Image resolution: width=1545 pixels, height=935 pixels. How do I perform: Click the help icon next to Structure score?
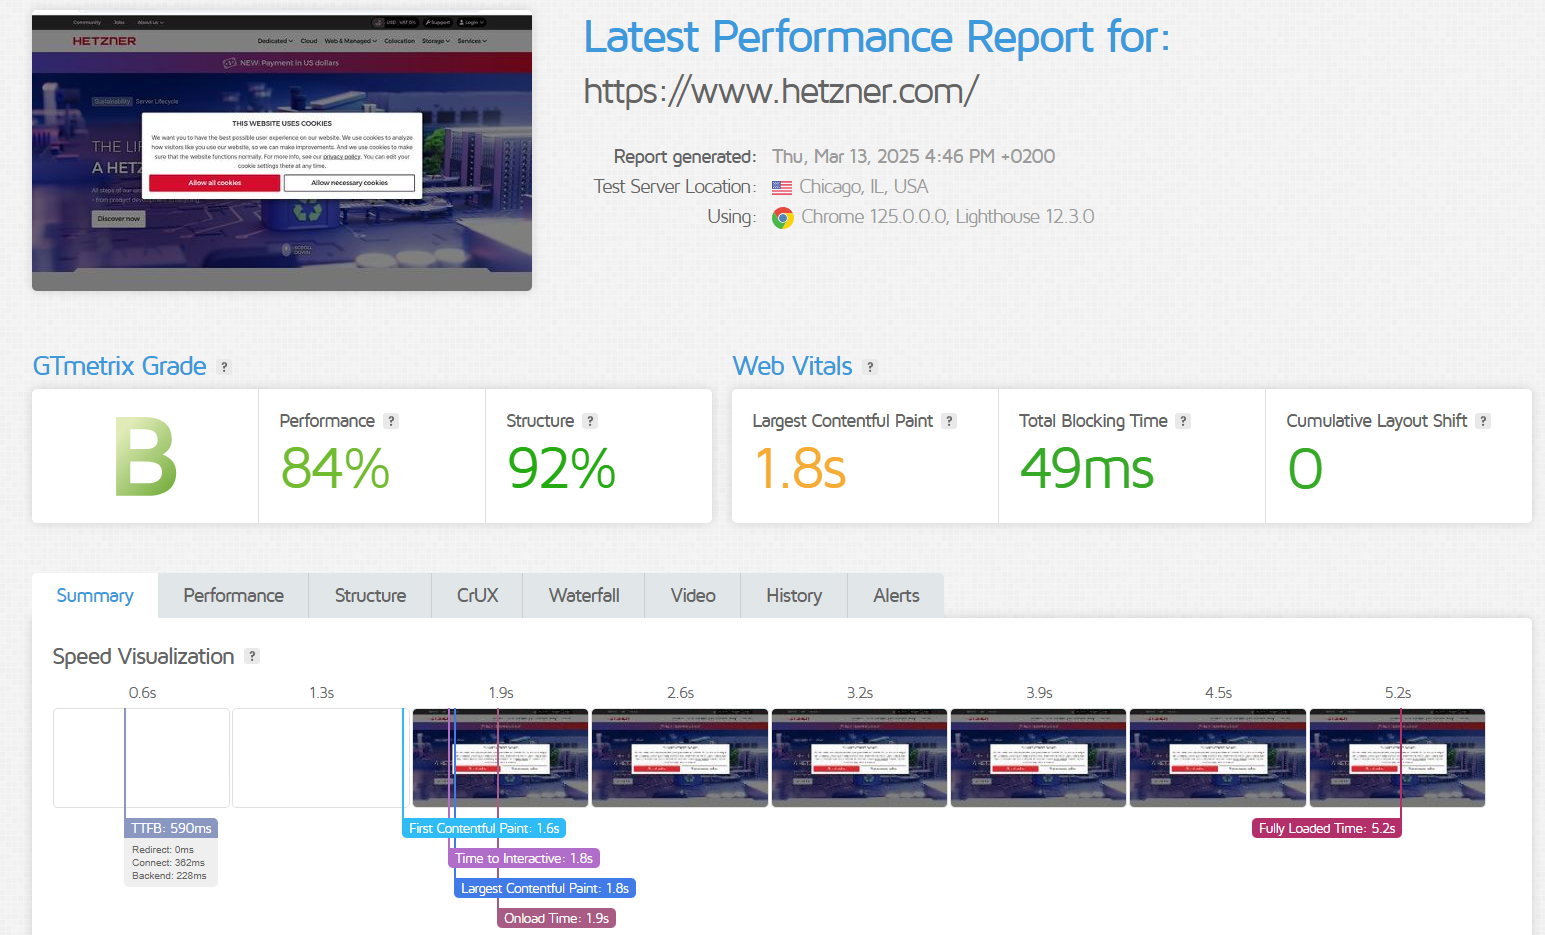[x=590, y=421]
